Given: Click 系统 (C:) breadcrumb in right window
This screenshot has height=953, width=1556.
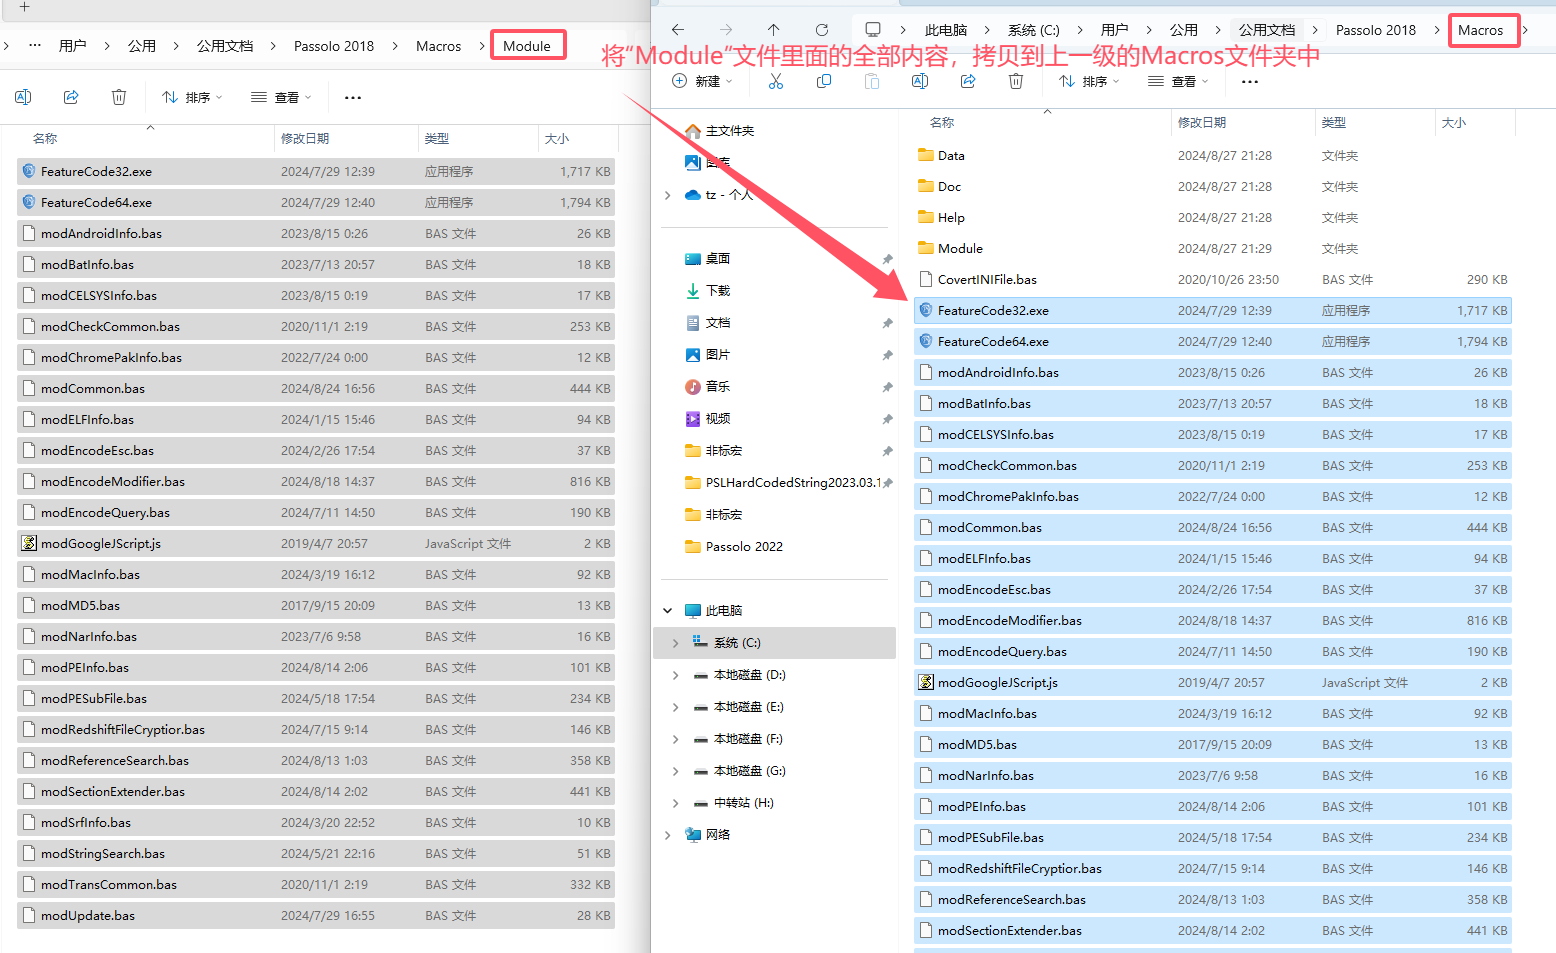Looking at the screenshot, I should [x=1034, y=30].
